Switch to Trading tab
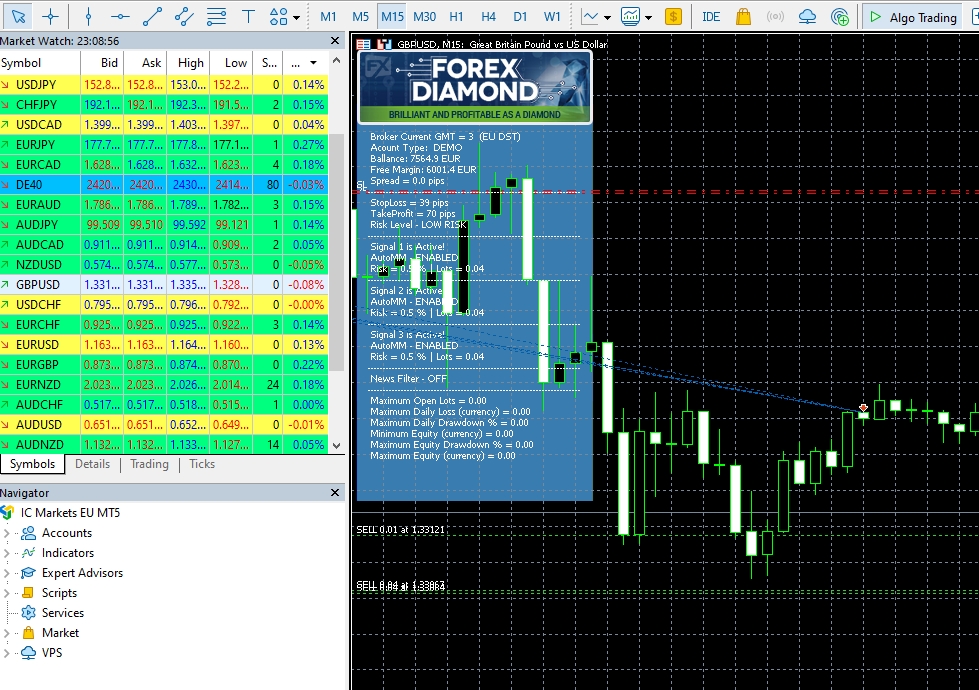This screenshot has width=979, height=690. pyautogui.click(x=149, y=464)
